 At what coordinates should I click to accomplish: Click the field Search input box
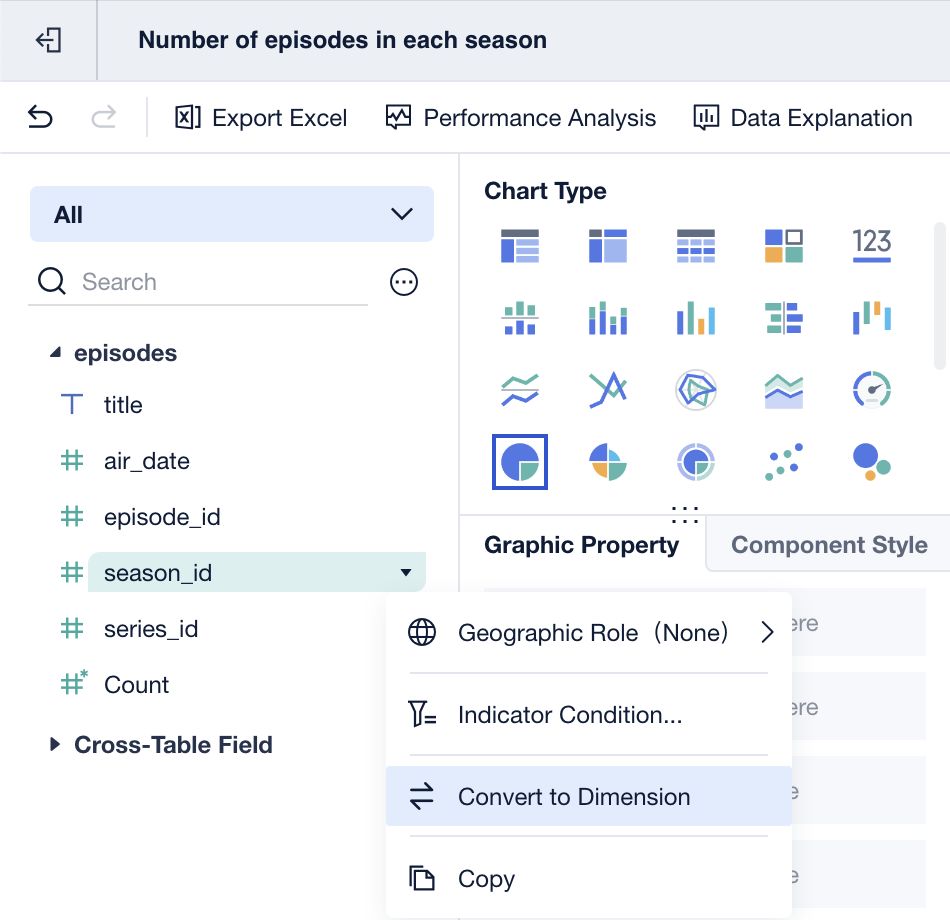click(x=220, y=282)
